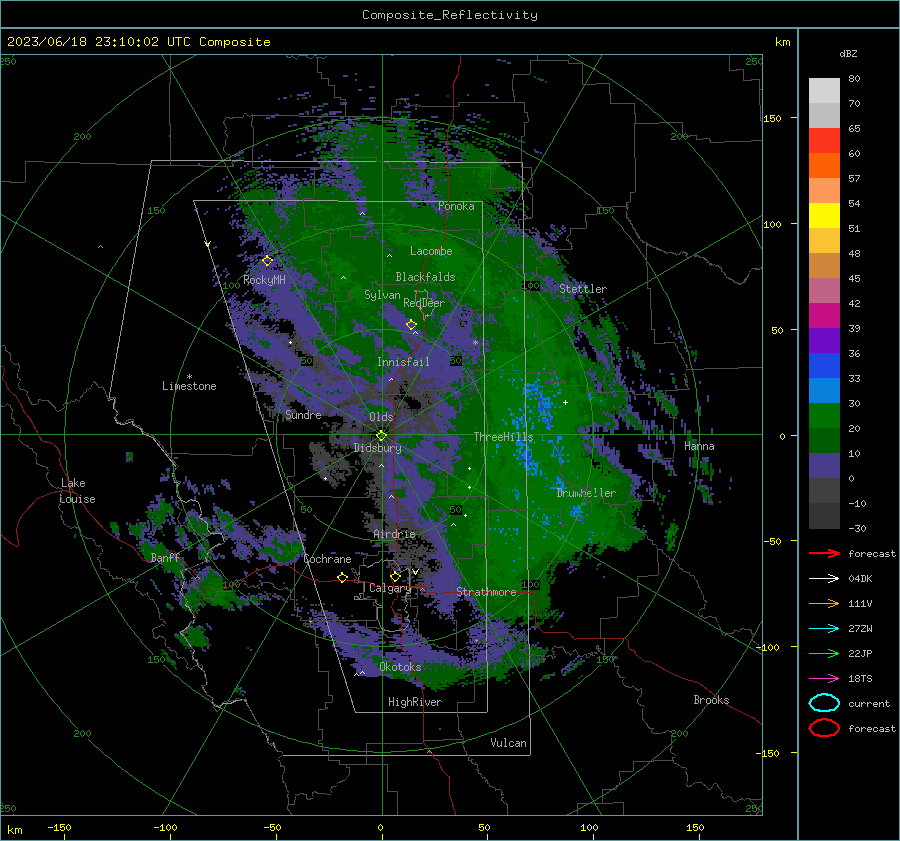
Task: Click the Olds map label
Action: pyautogui.click(x=381, y=417)
